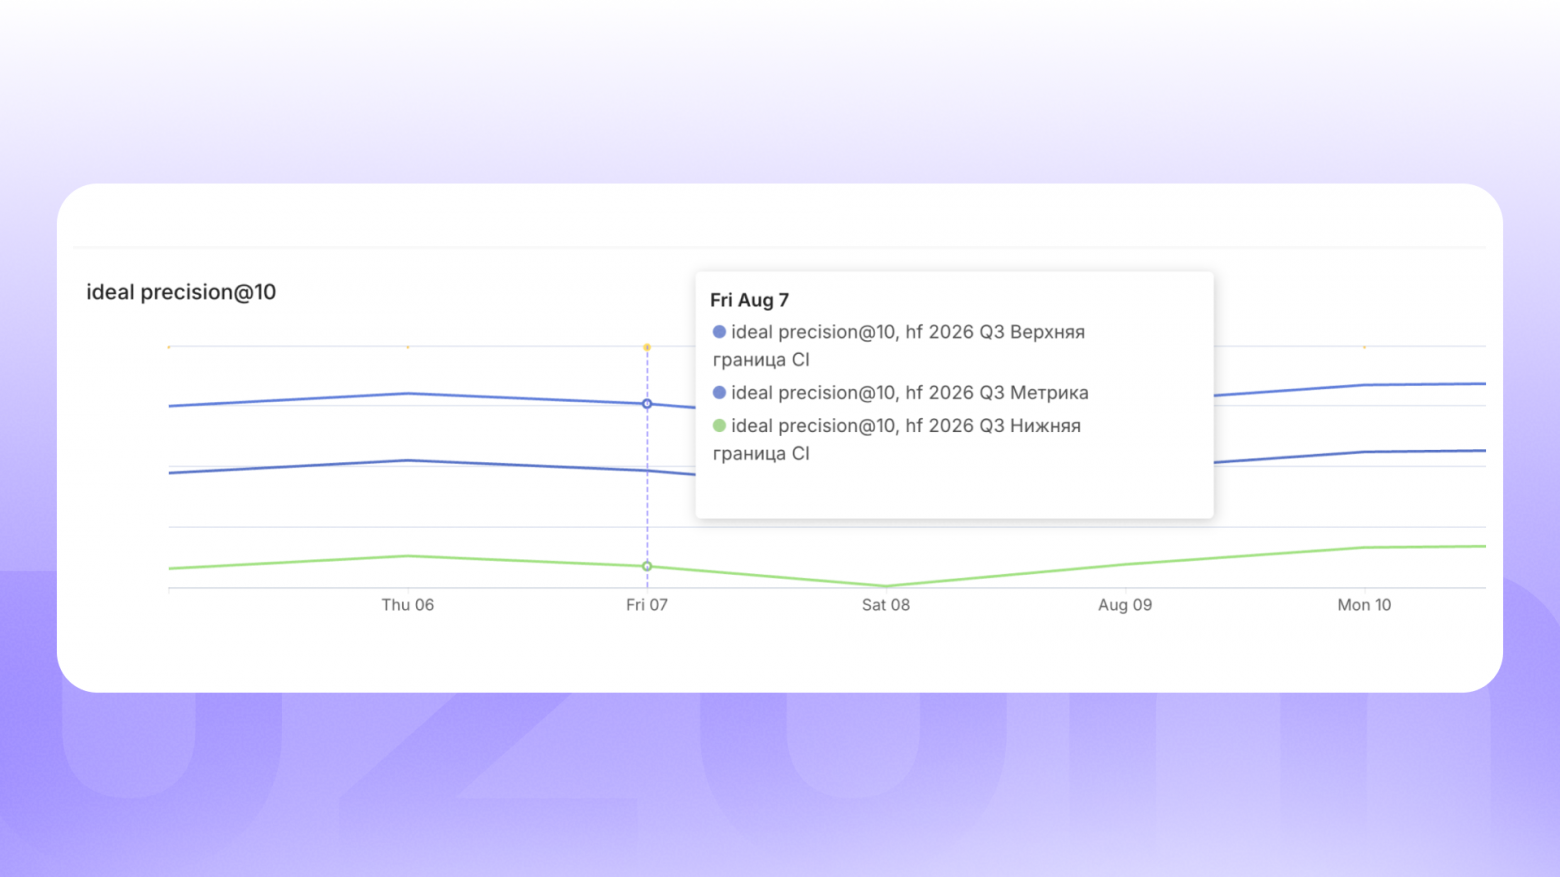This screenshot has width=1560, height=877.
Task: Select the "Thu 06" axis label
Action: pyautogui.click(x=408, y=605)
